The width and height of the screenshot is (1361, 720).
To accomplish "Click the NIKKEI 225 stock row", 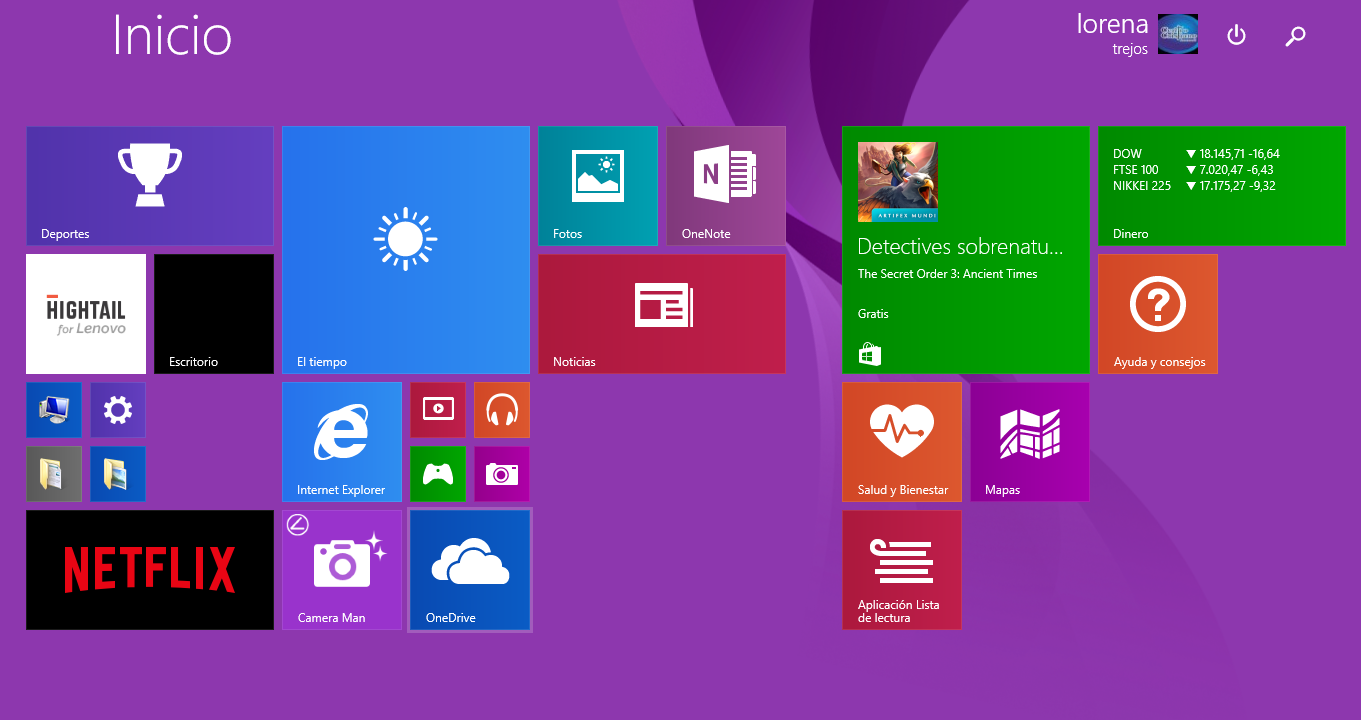I will (1194, 186).
